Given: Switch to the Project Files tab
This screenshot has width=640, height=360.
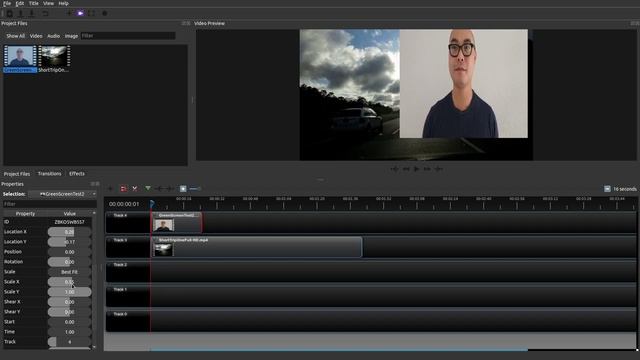Looking at the screenshot, I should pyautogui.click(x=17, y=174).
